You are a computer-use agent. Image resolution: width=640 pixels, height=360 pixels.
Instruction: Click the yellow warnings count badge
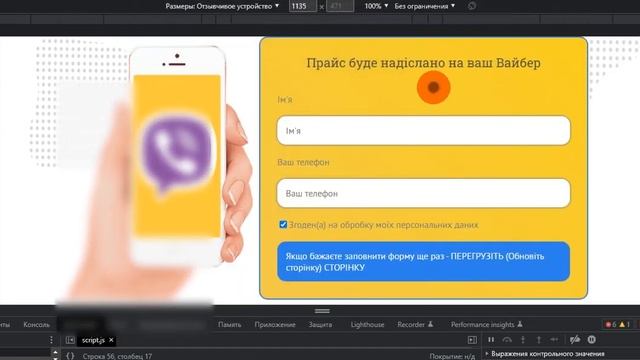click(624, 324)
